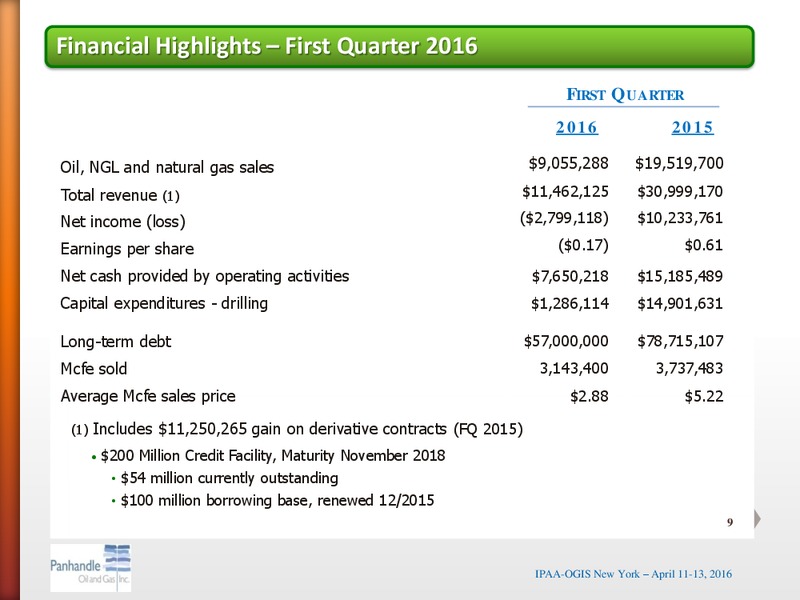Screen dimensions: 800x600
Task: Click the value ($0.17)
Action: coord(584,245)
